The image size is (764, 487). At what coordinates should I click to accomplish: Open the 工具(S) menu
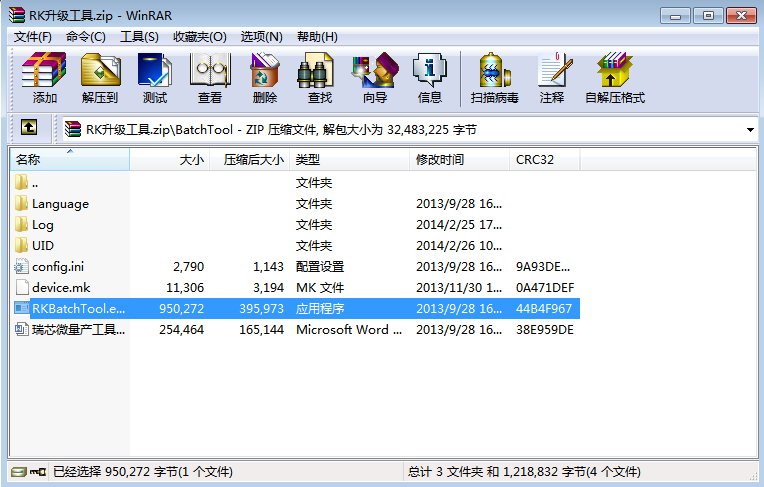pyautogui.click(x=139, y=37)
